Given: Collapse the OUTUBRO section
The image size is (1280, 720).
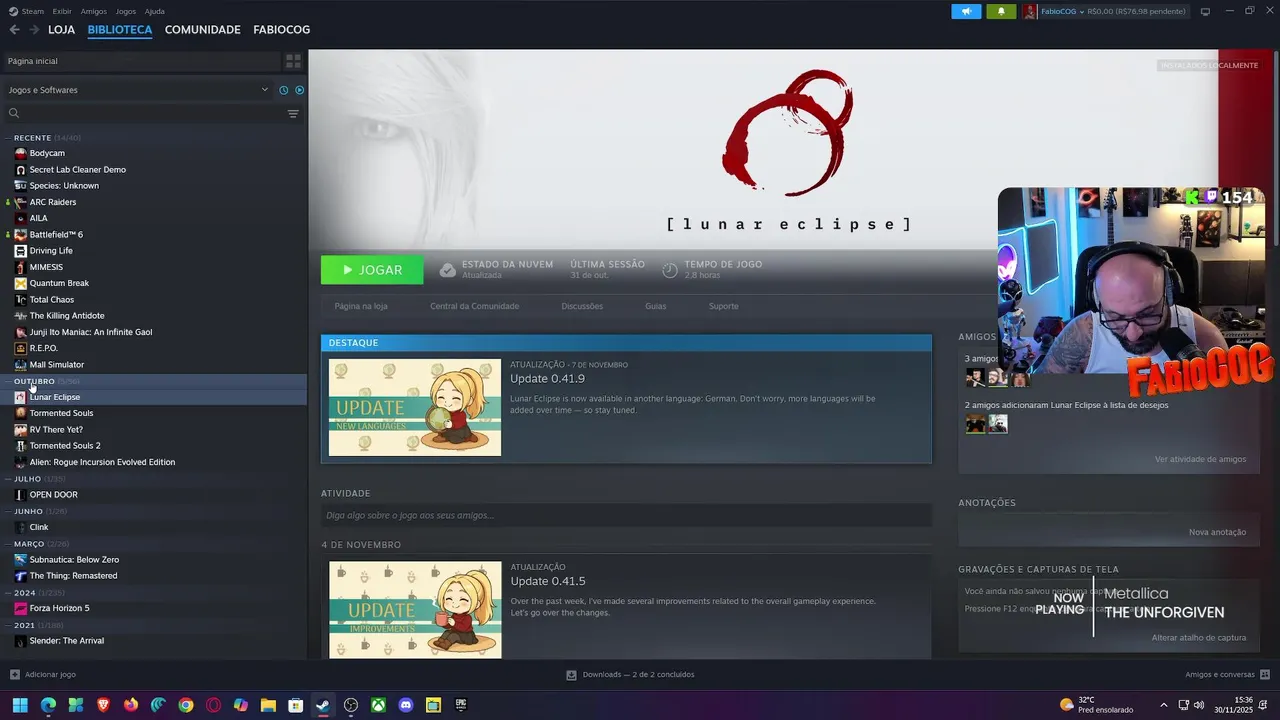Looking at the screenshot, I should tap(9, 381).
